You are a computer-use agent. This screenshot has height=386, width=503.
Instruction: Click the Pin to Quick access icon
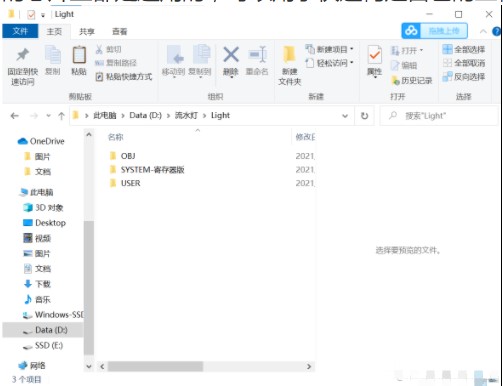(x=23, y=55)
